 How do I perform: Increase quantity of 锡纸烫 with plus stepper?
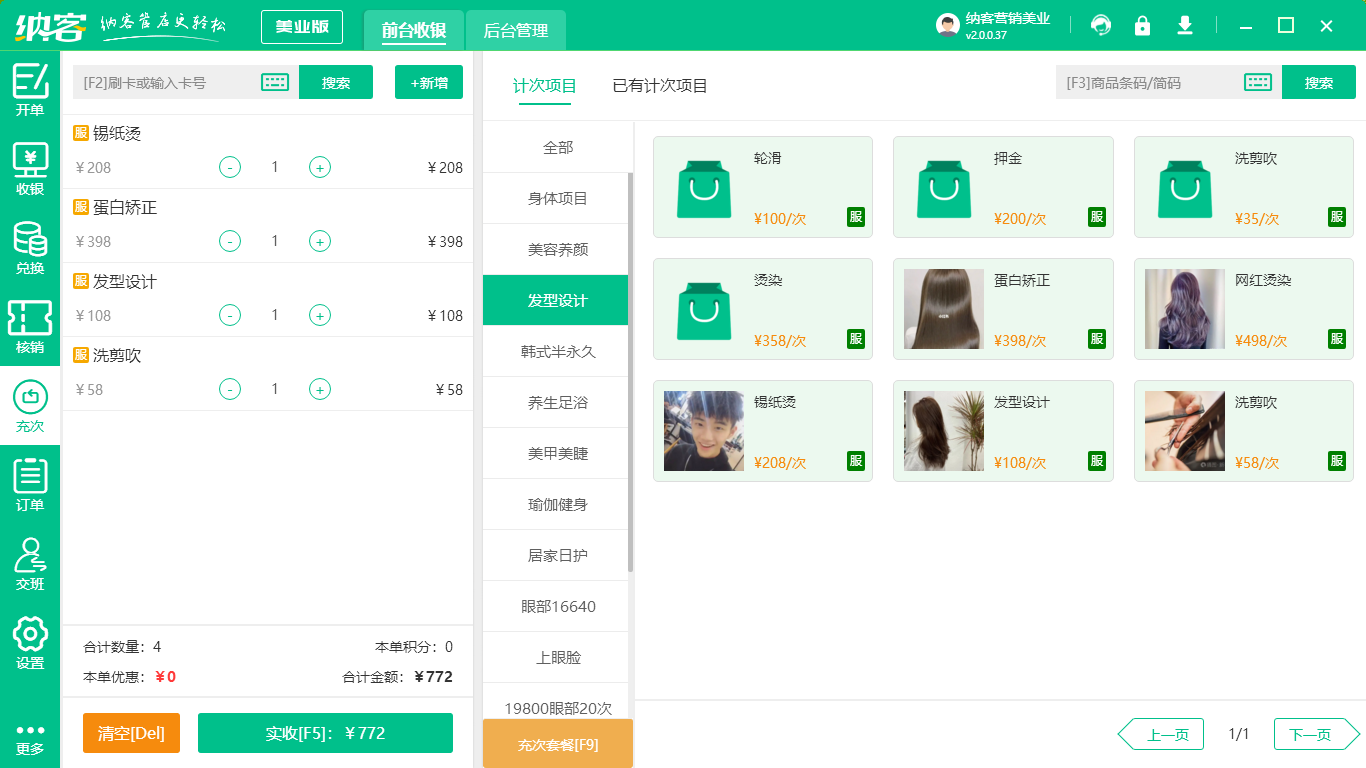coord(320,167)
